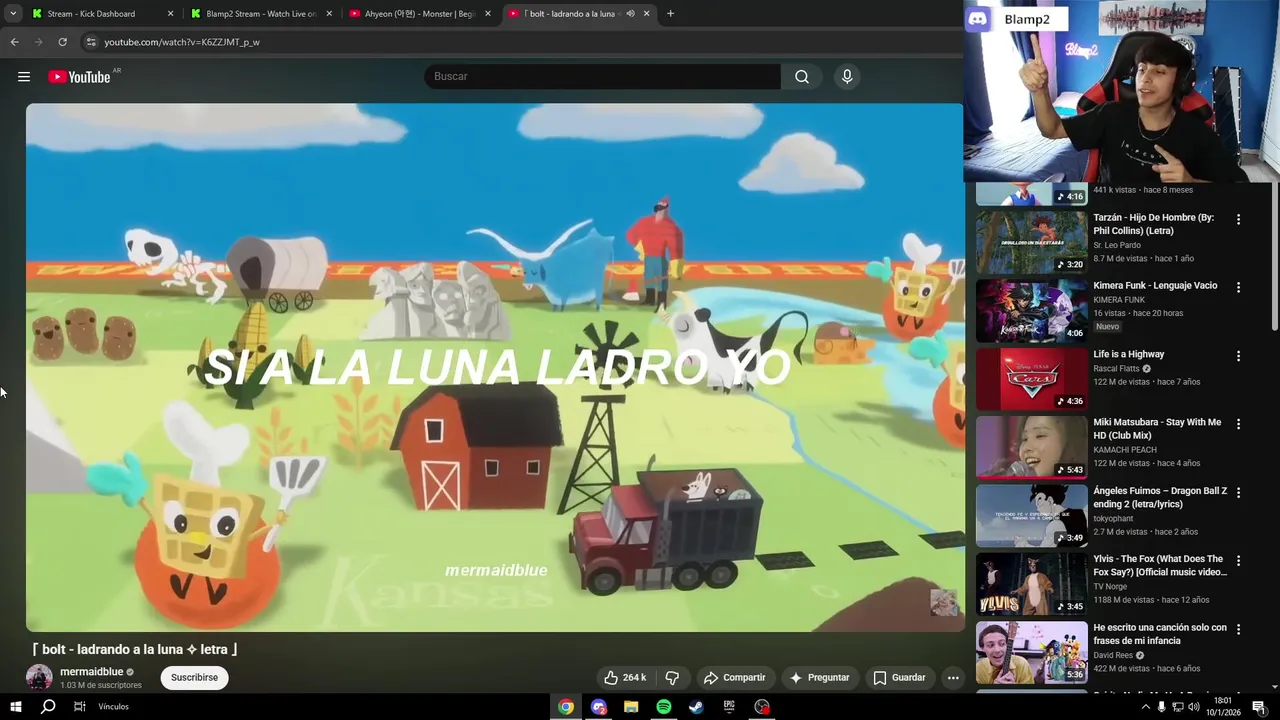Viewport: 1280px width, 720px height.
Task: Start voice search with microphone icon
Action: coord(847,77)
